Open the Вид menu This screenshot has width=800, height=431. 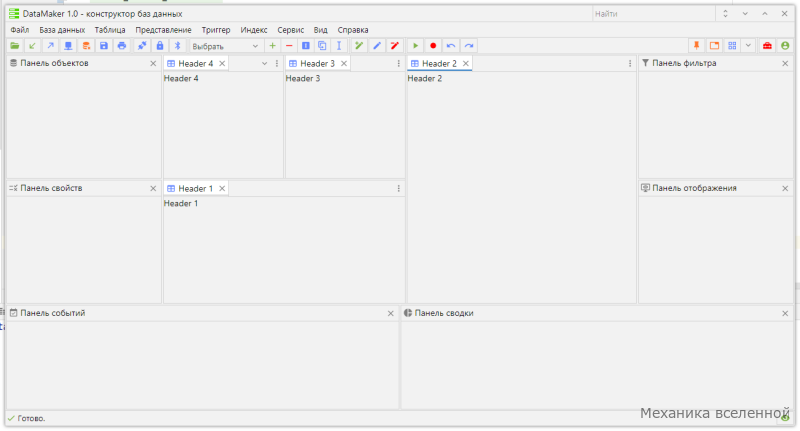[320, 30]
